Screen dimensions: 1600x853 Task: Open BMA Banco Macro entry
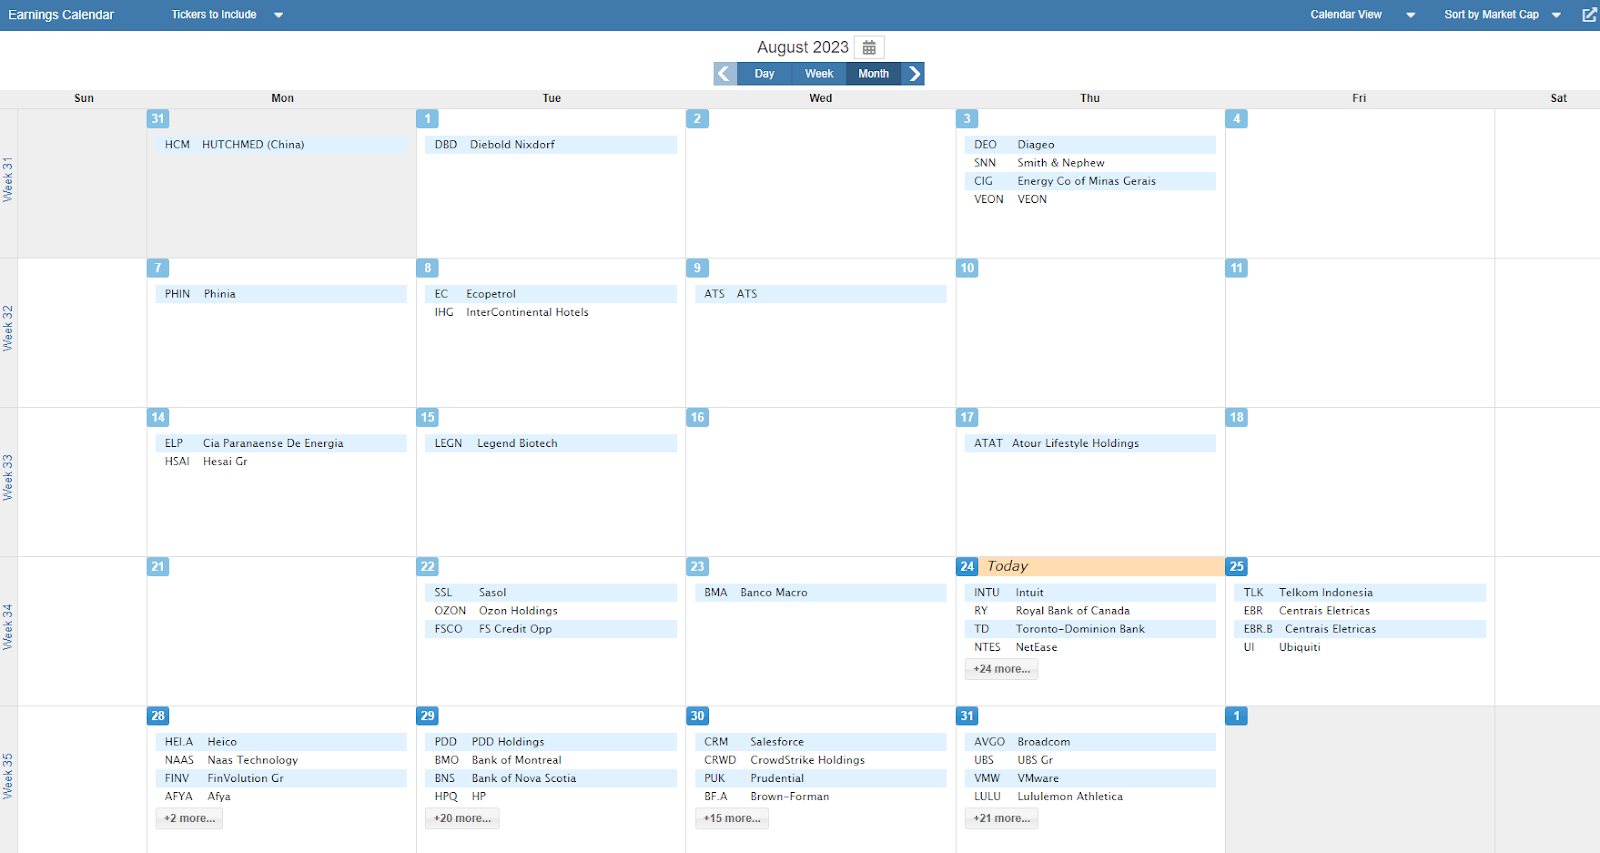[x=820, y=592]
